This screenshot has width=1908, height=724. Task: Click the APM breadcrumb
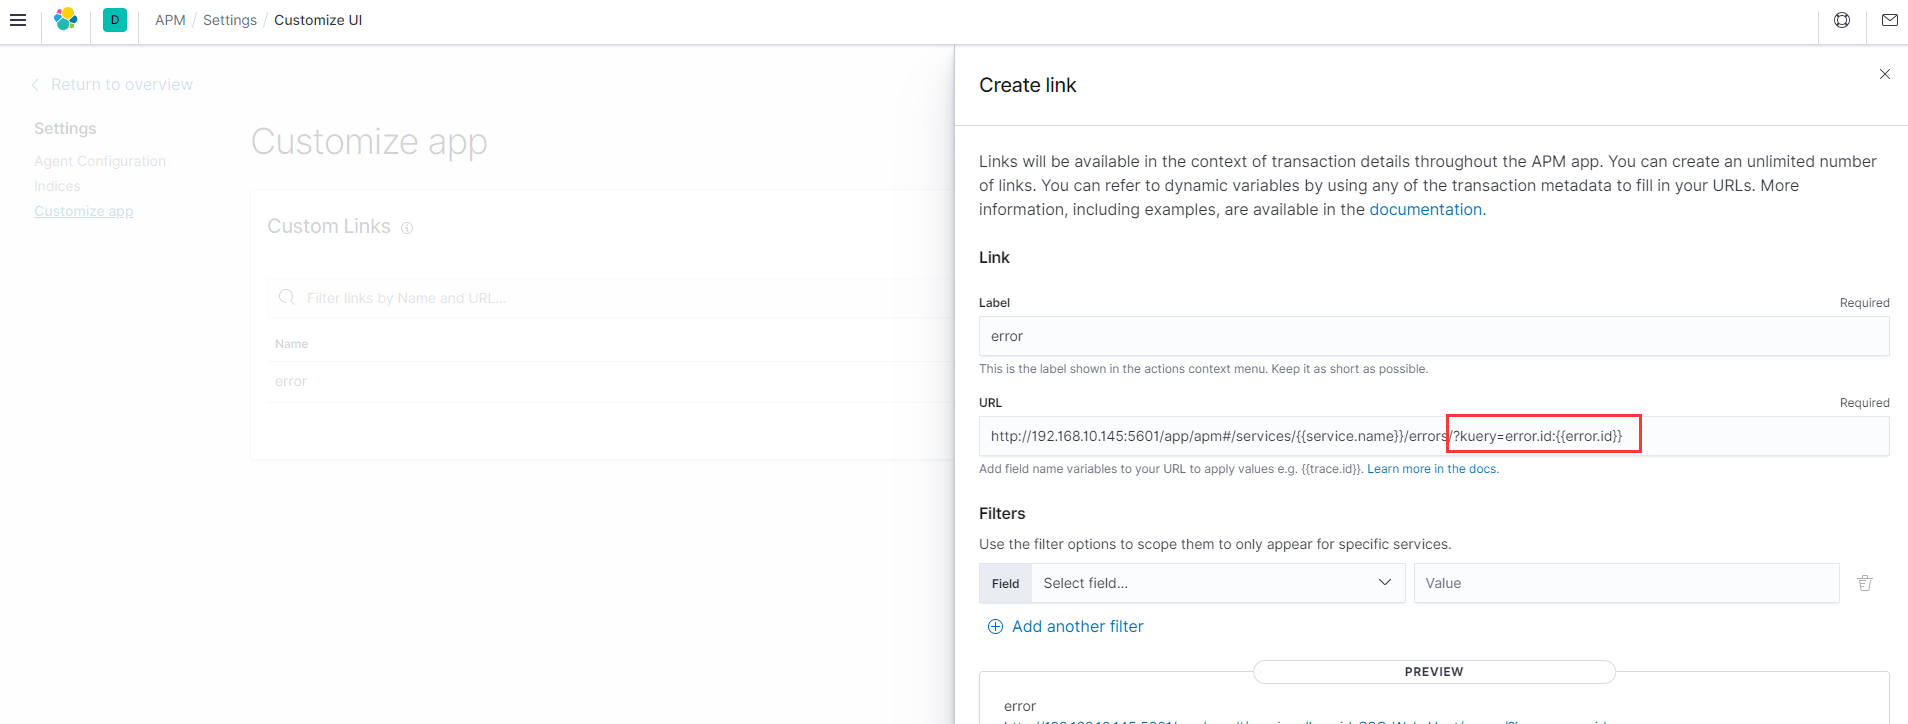click(x=170, y=20)
